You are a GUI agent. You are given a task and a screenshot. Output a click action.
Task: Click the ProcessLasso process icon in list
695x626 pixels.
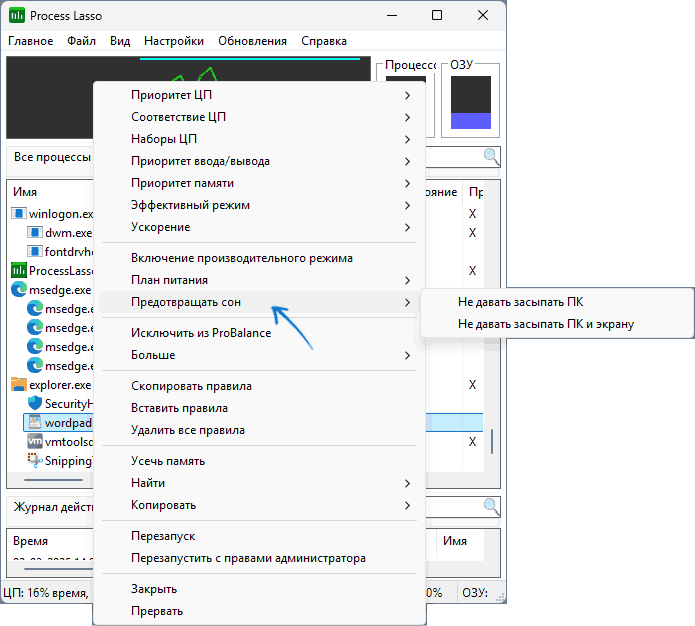pos(19,270)
